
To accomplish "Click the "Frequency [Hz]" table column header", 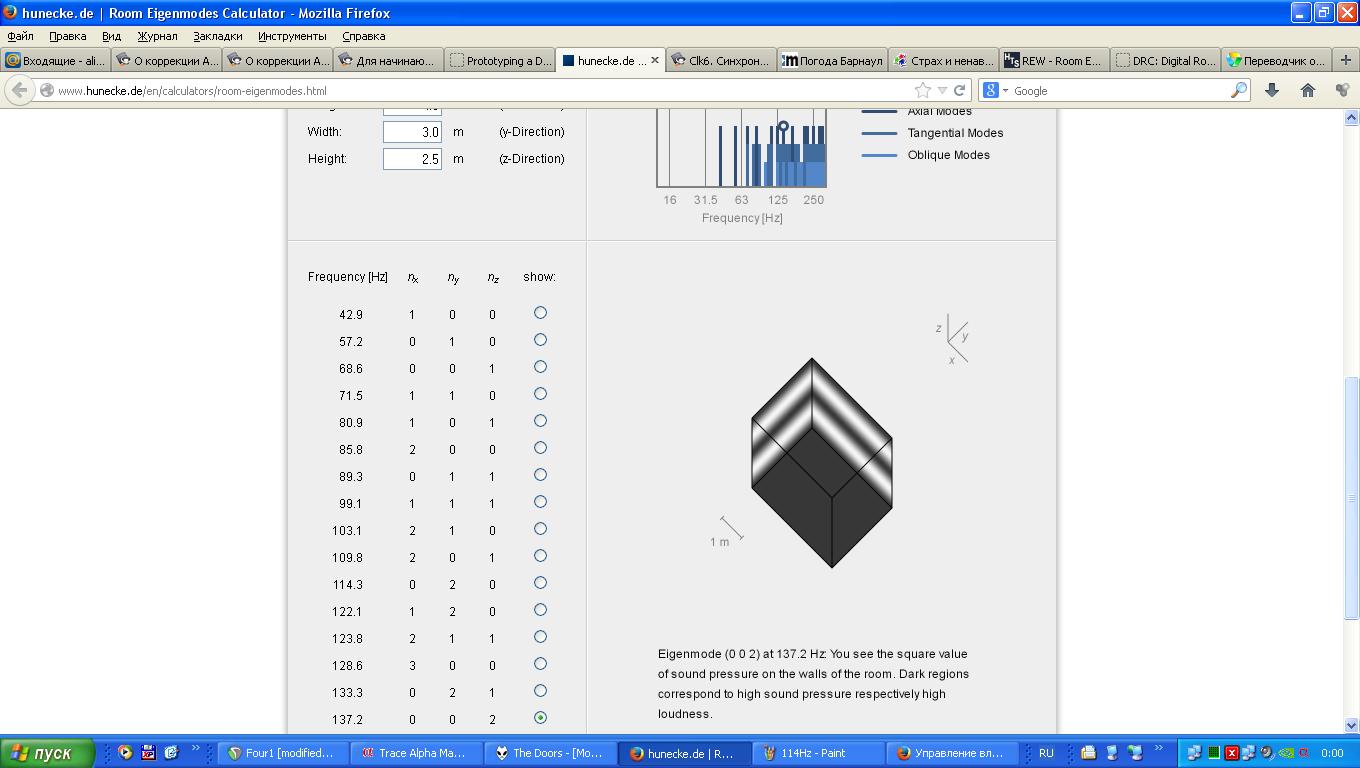I will tap(348, 277).
